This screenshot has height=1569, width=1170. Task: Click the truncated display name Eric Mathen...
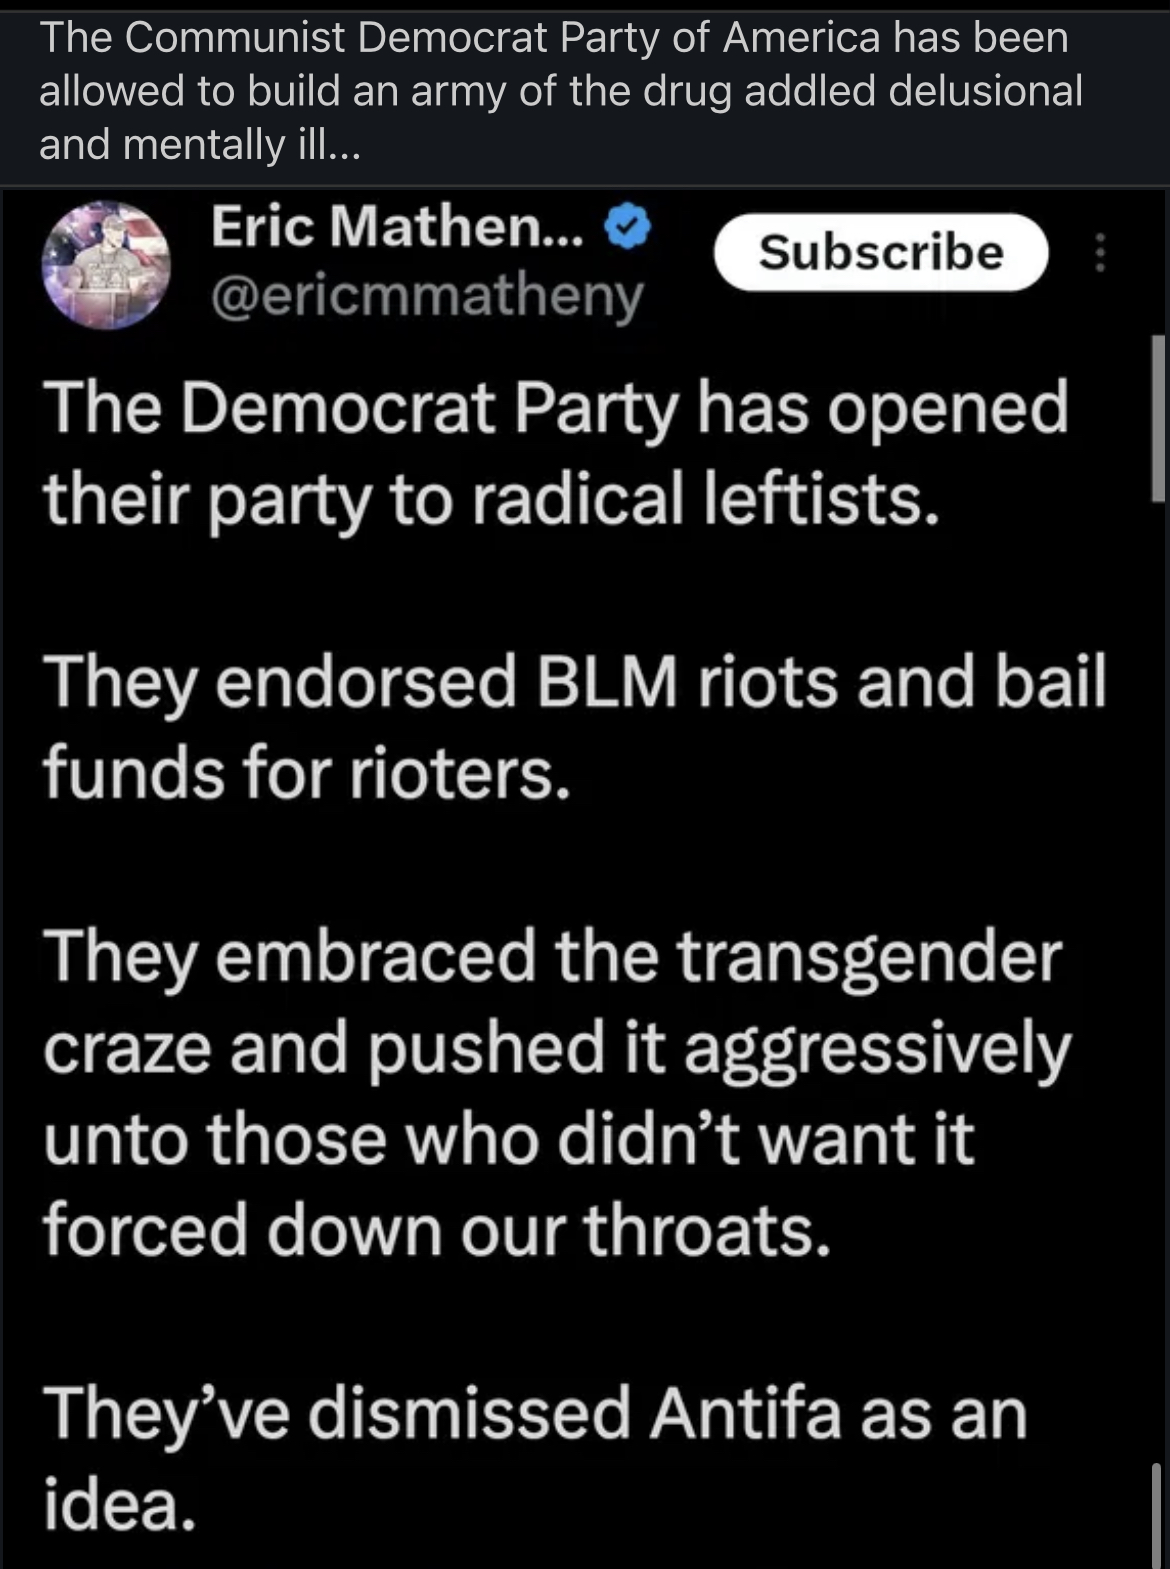tap(397, 227)
